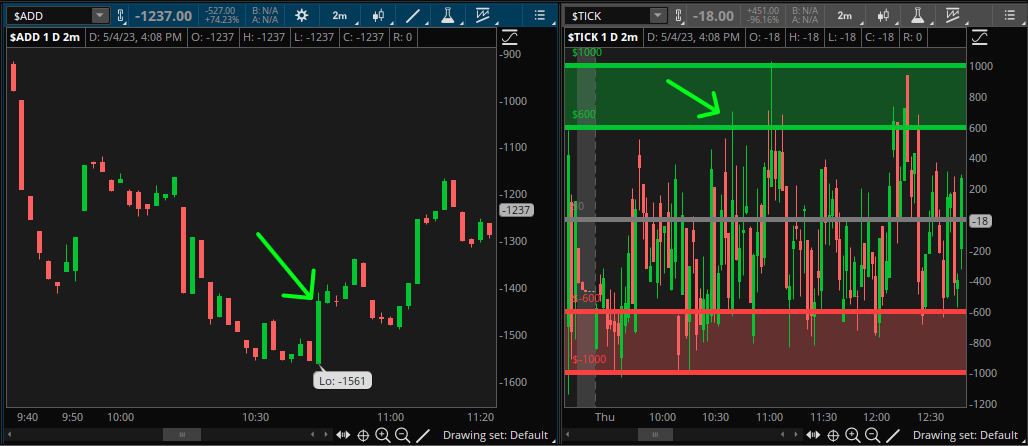Click Drawing set: Default under $ADD chart
The height and width of the screenshot is (446, 1028).
494,435
